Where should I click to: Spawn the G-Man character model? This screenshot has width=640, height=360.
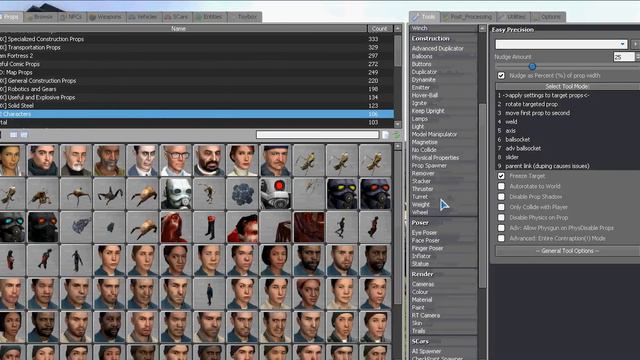(x=142, y=160)
